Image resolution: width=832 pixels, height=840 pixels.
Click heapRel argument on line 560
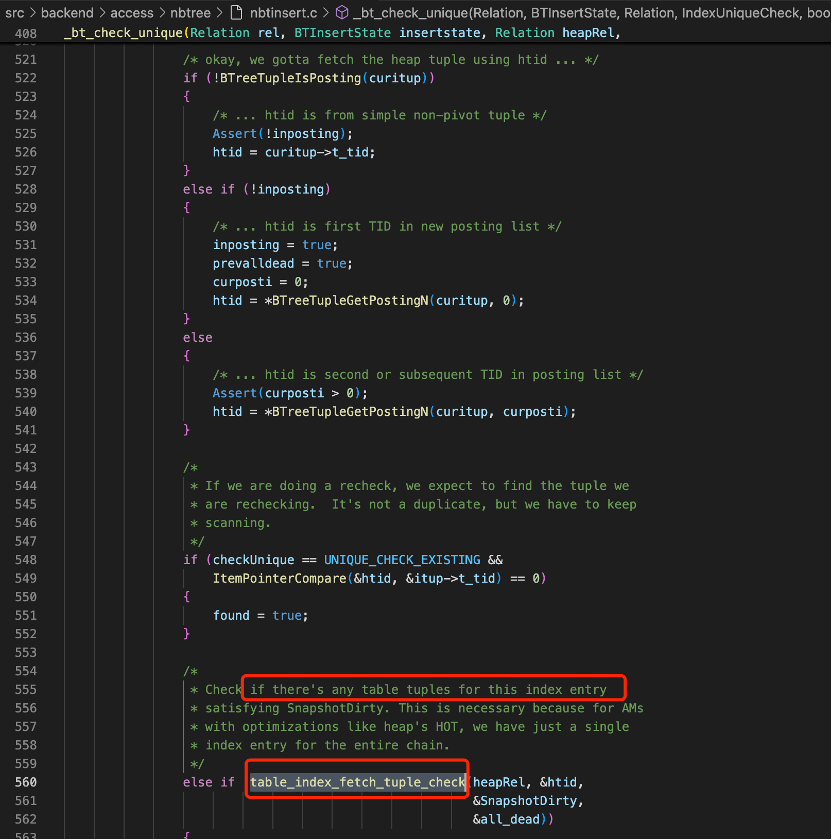pyautogui.click(x=499, y=782)
